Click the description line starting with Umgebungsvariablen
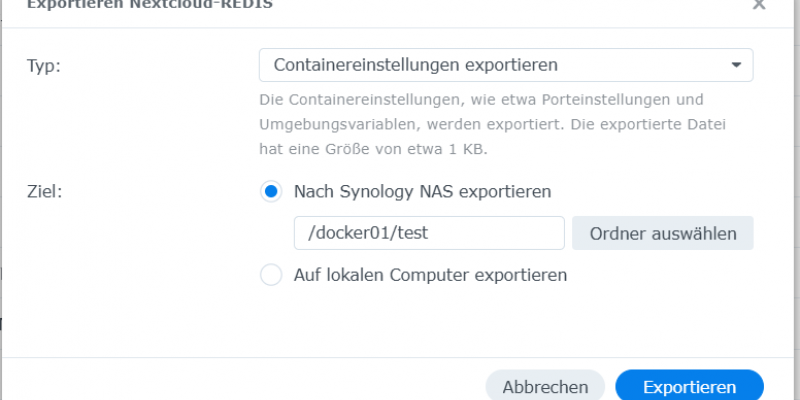The width and height of the screenshot is (800, 400). [491, 125]
